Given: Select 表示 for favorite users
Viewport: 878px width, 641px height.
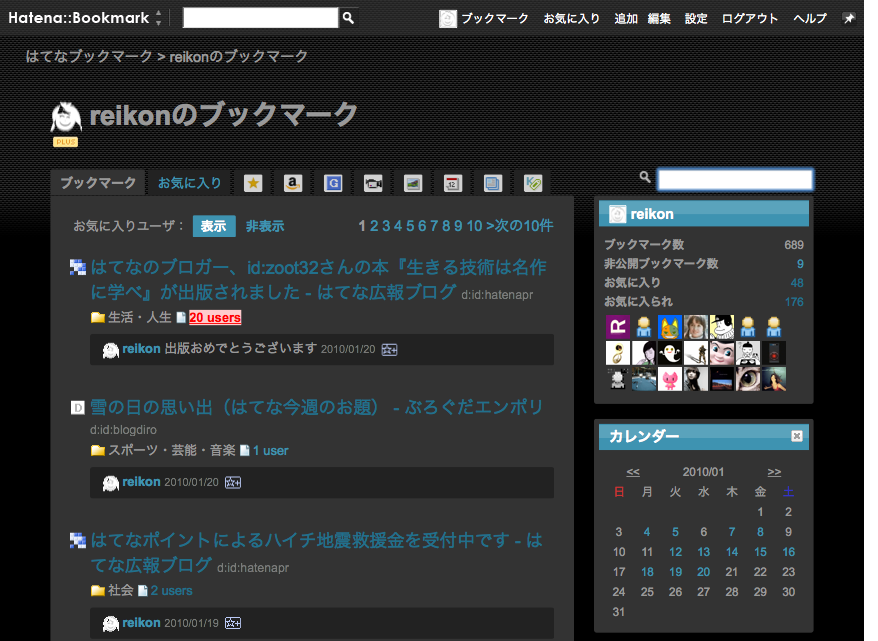Looking at the screenshot, I should 214,226.
